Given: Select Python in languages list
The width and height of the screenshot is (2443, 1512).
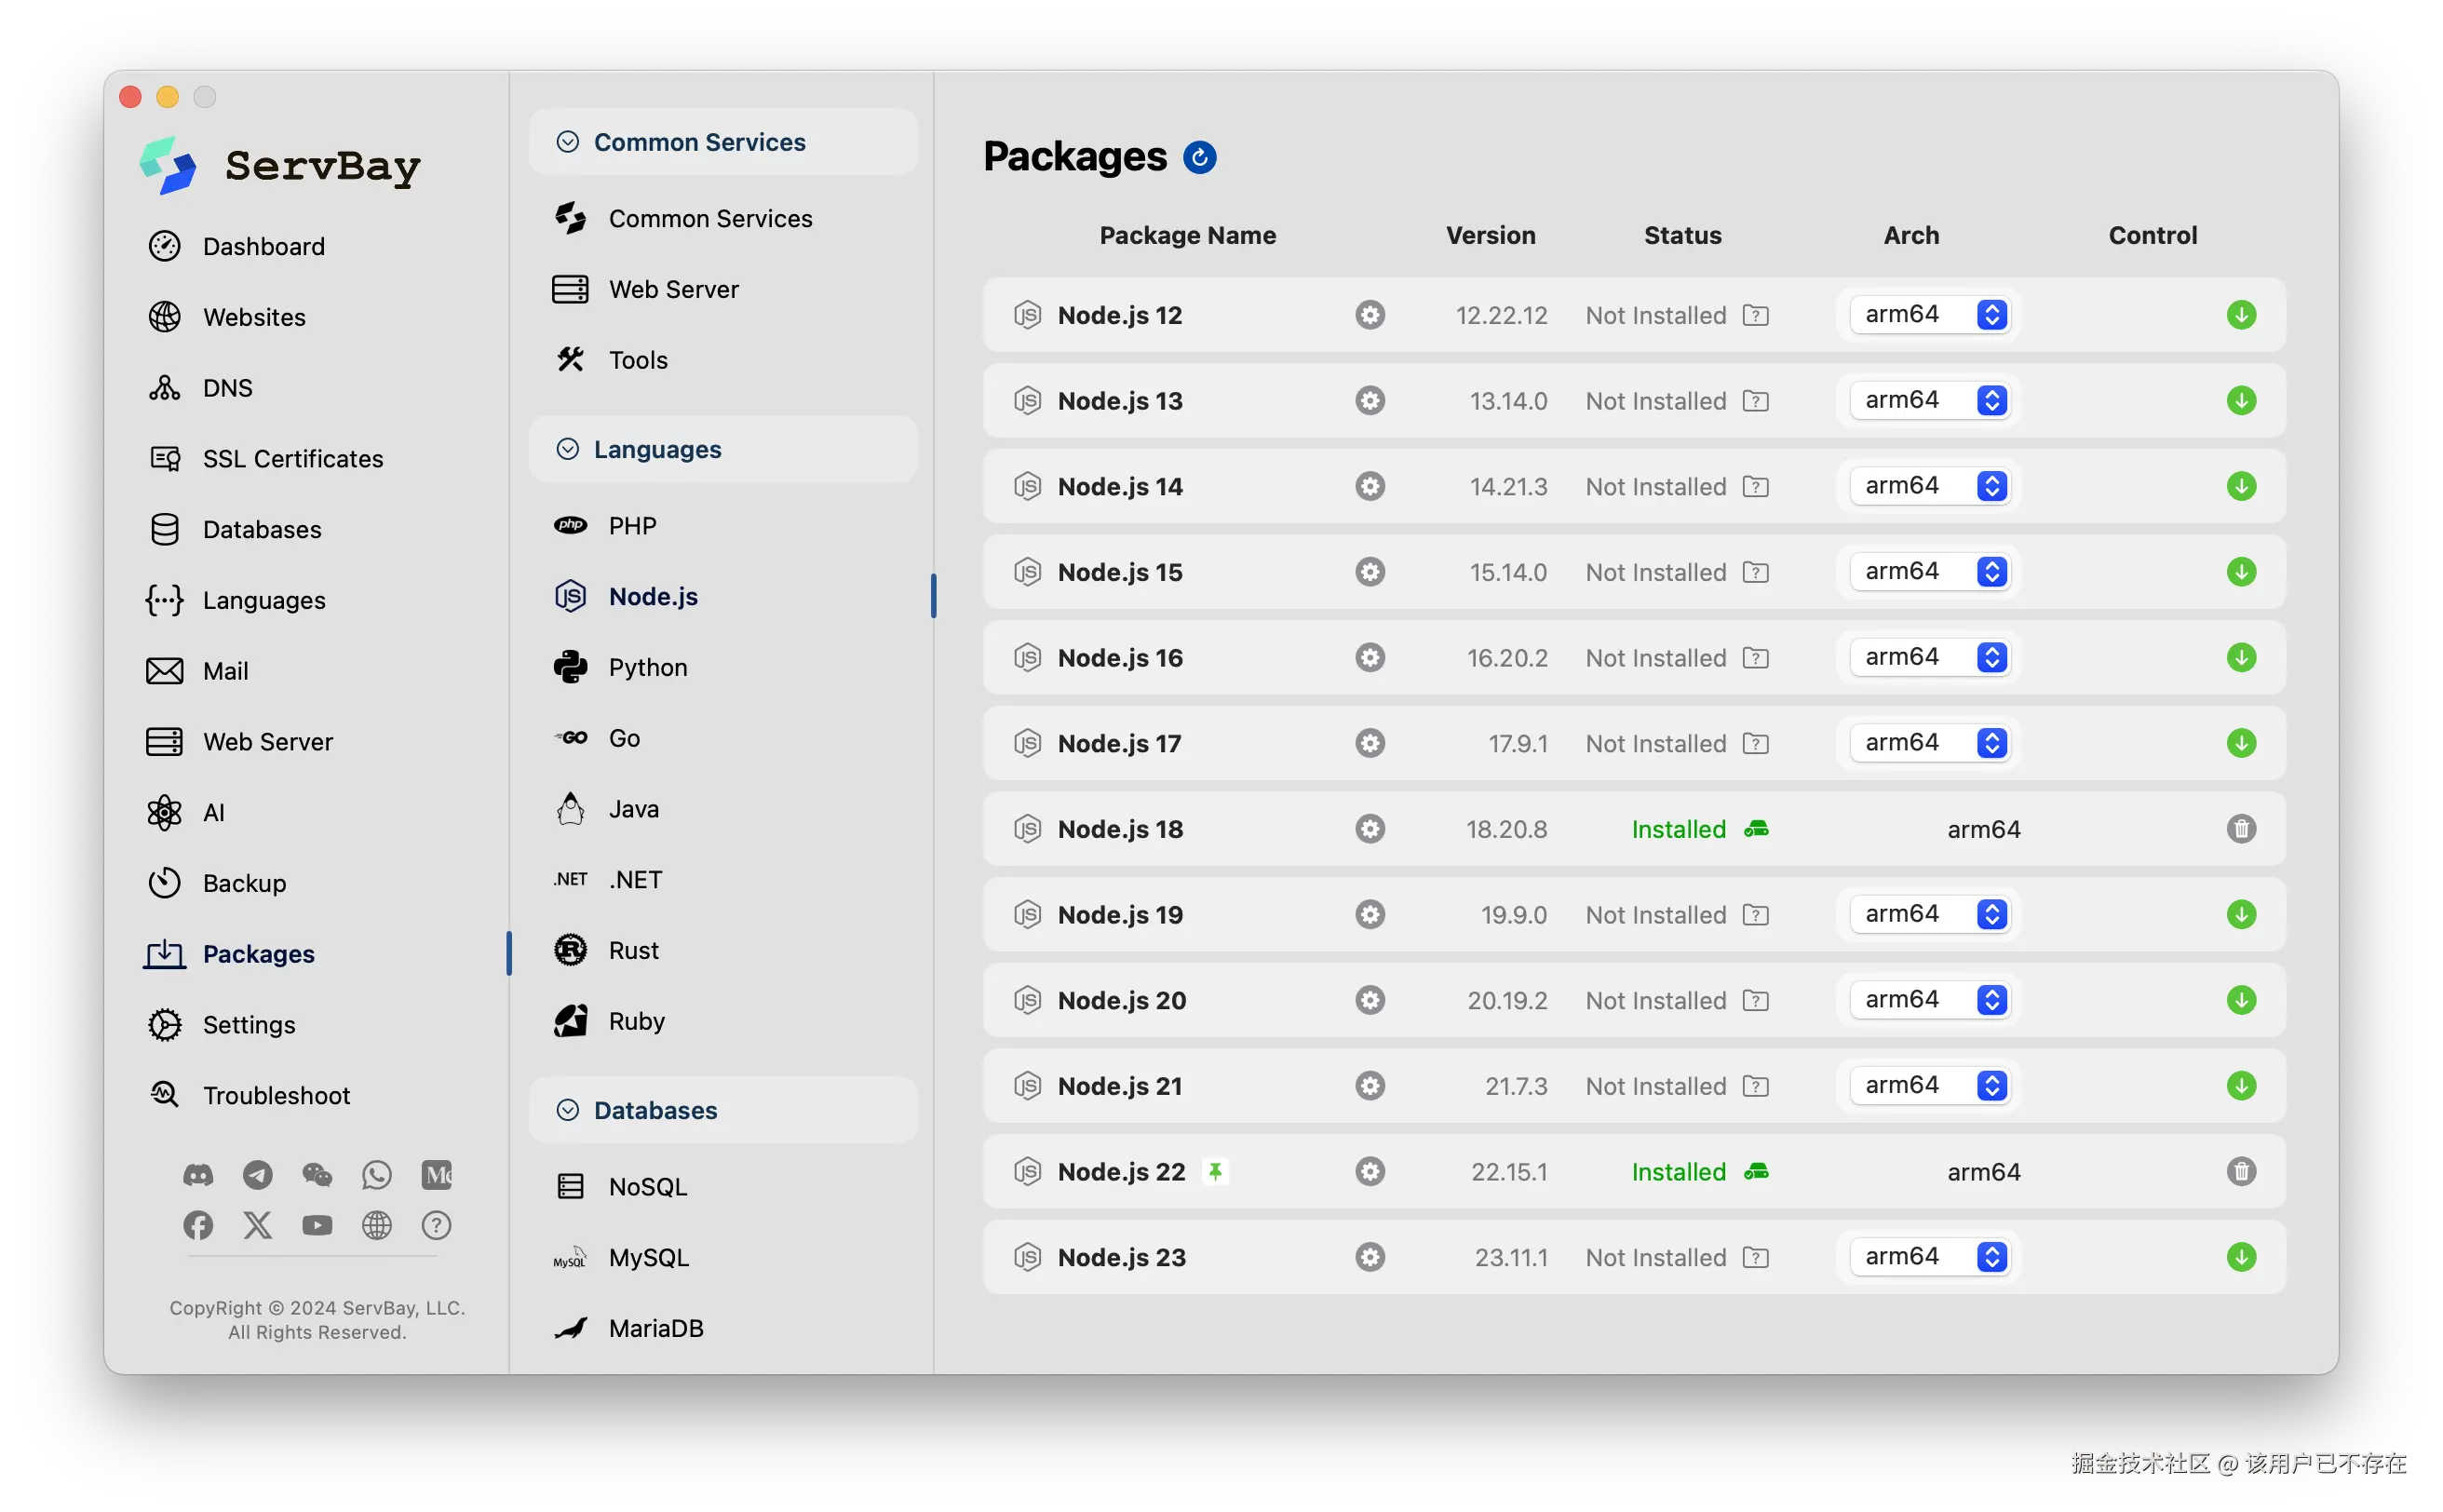Looking at the screenshot, I should pos(647,667).
